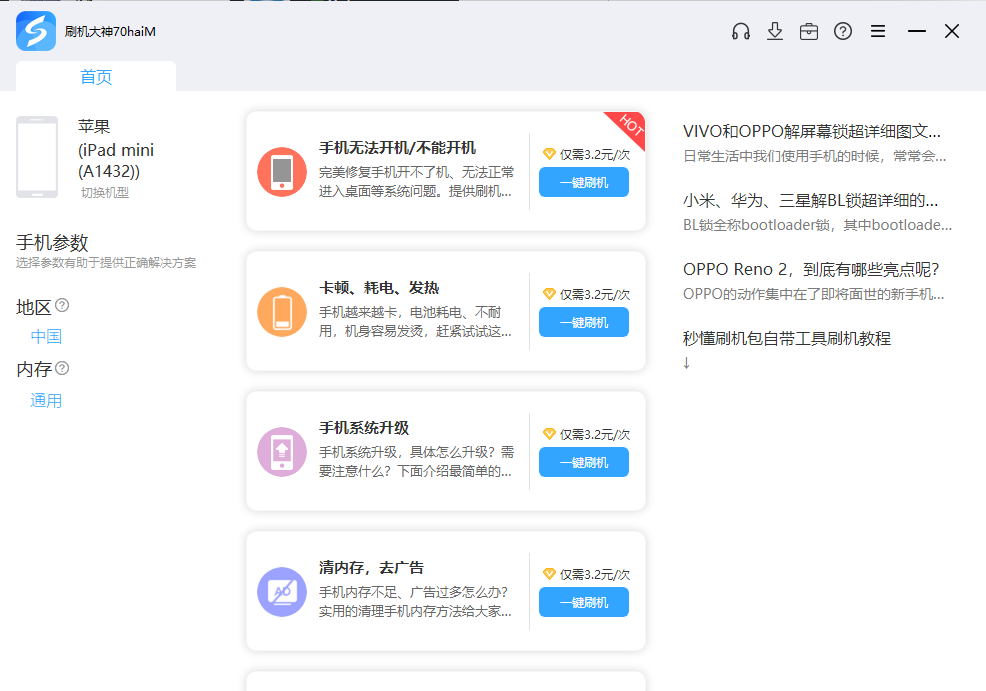Click summary BL锁全称bootloader锁
Image resolution: width=986 pixels, height=691 pixels.
coord(817,225)
